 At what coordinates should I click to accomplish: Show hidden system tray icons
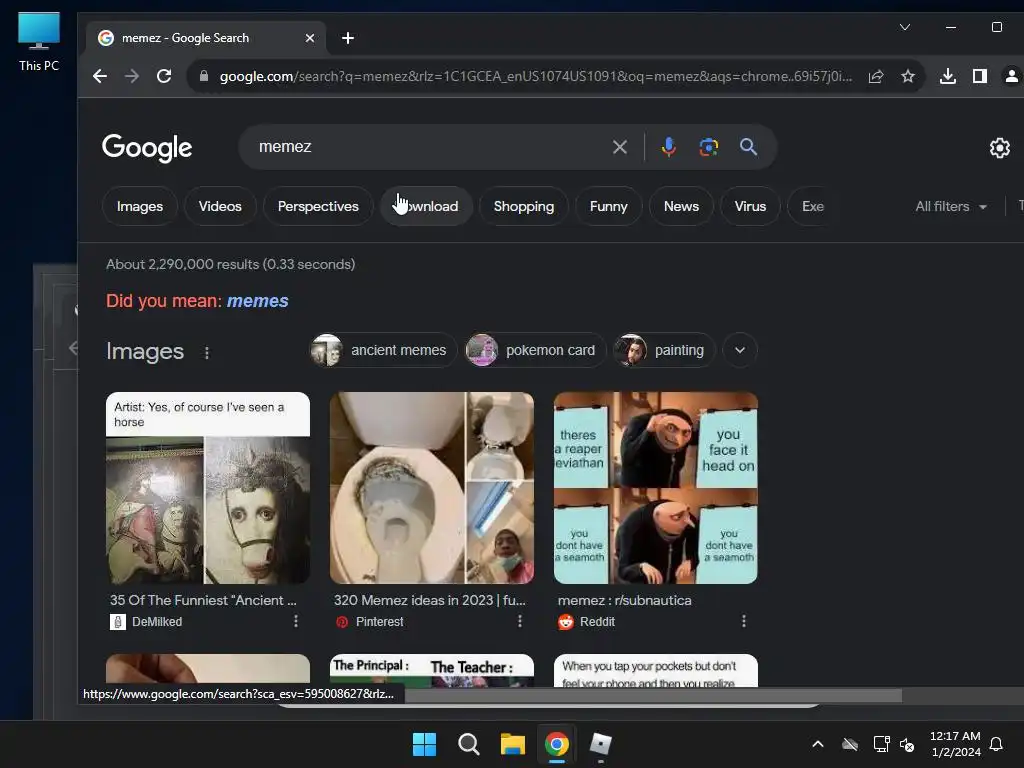(x=818, y=744)
